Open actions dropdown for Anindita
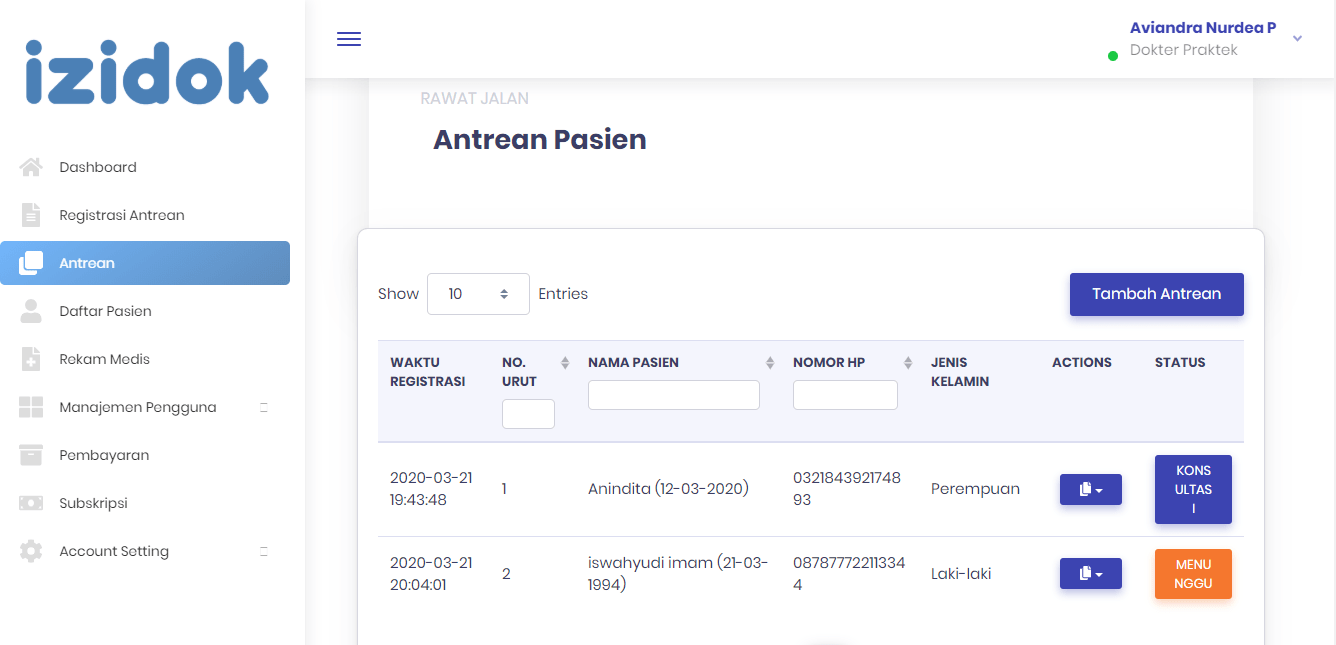The width and height of the screenshot is (1336, 645). click(1090, 490)
